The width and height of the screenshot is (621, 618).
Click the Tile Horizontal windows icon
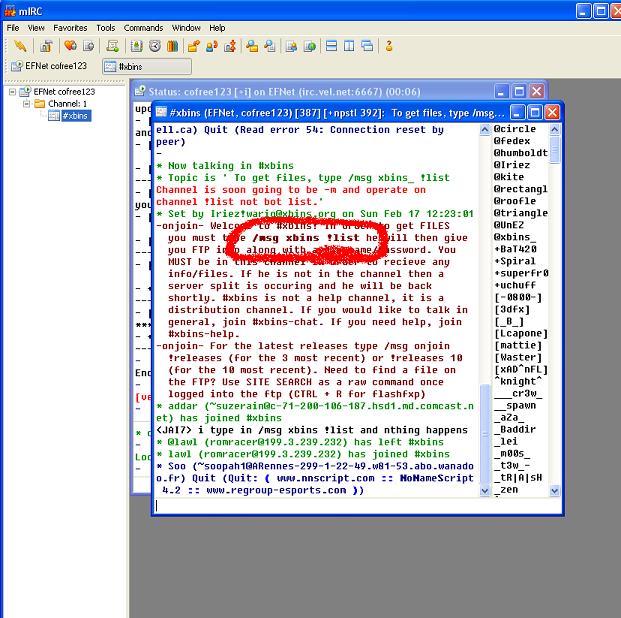(331, 46)
